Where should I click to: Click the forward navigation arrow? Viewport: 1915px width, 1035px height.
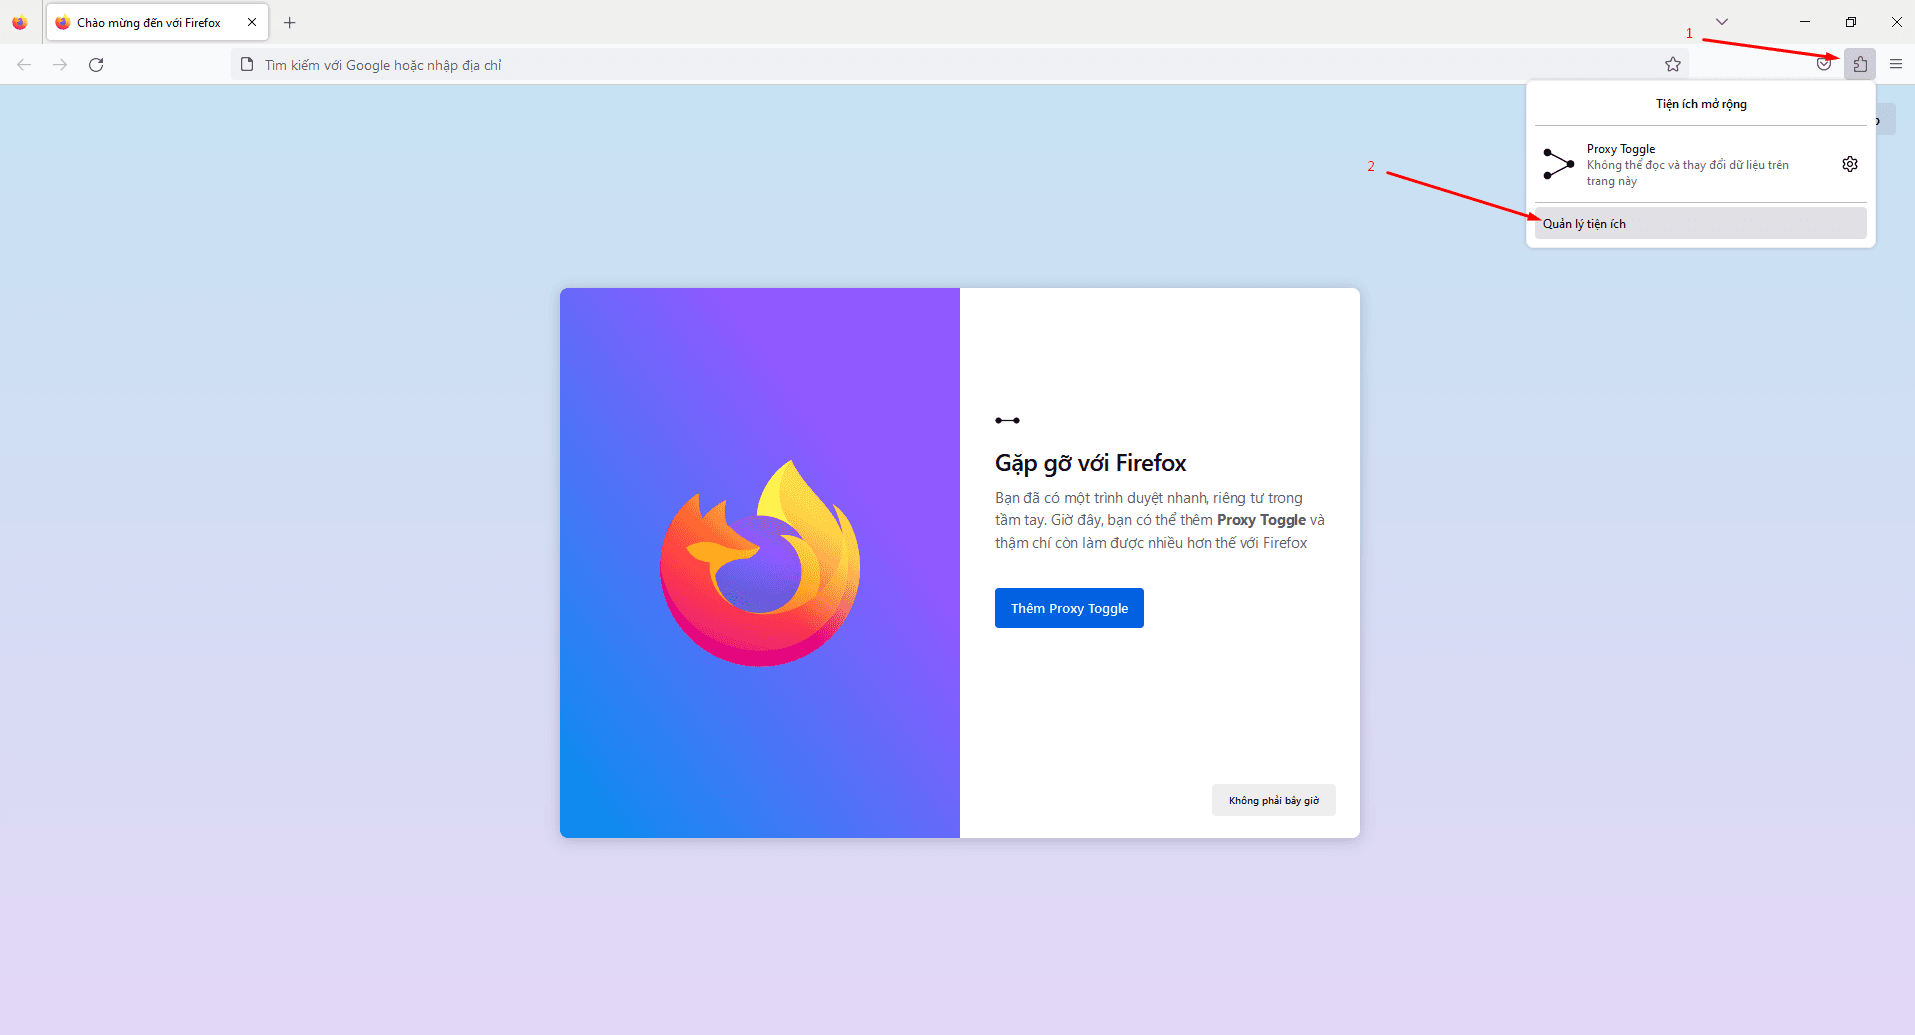pos(60,64)
